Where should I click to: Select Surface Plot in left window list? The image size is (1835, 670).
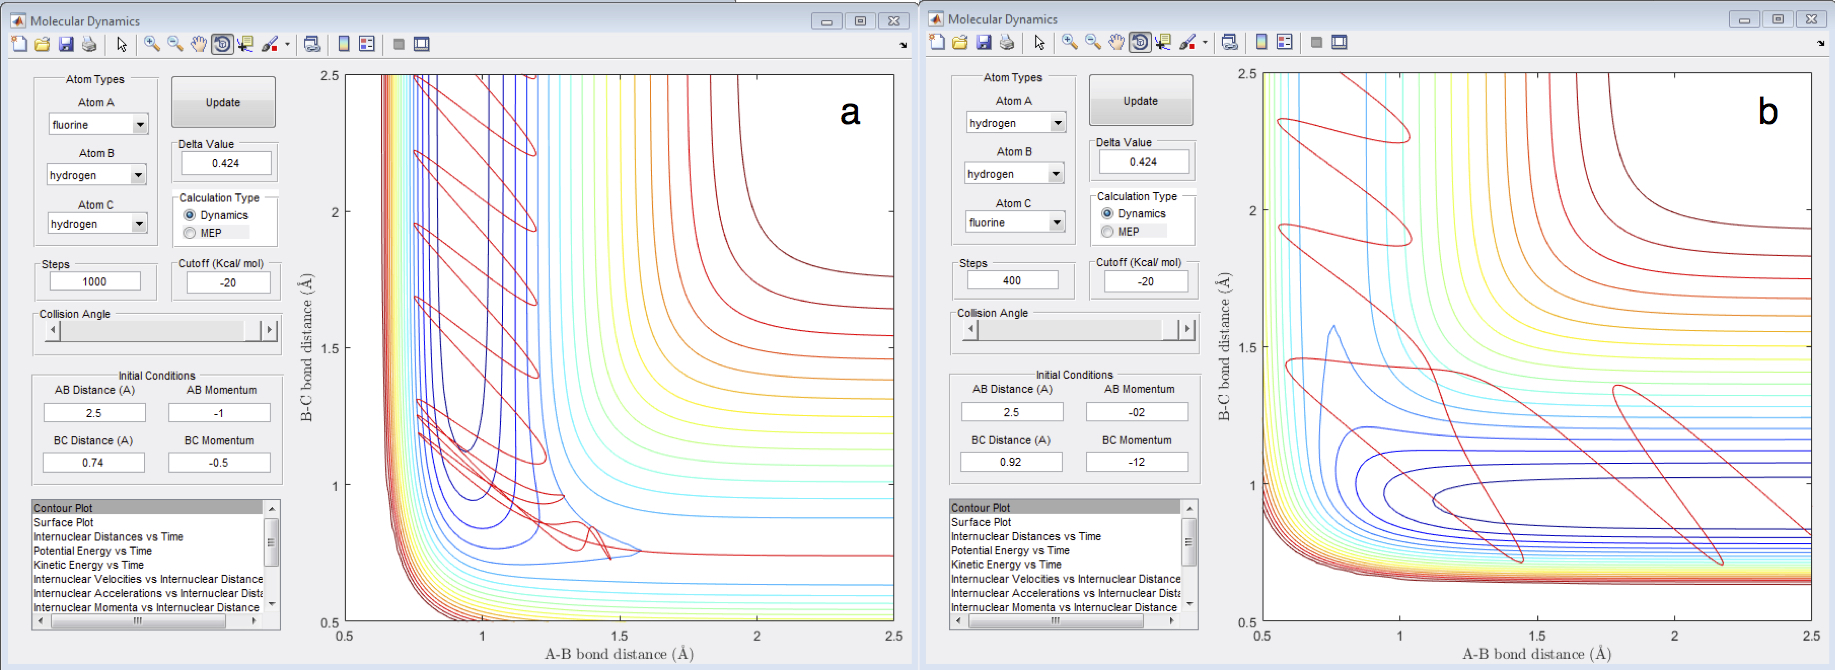coord(64,522)
